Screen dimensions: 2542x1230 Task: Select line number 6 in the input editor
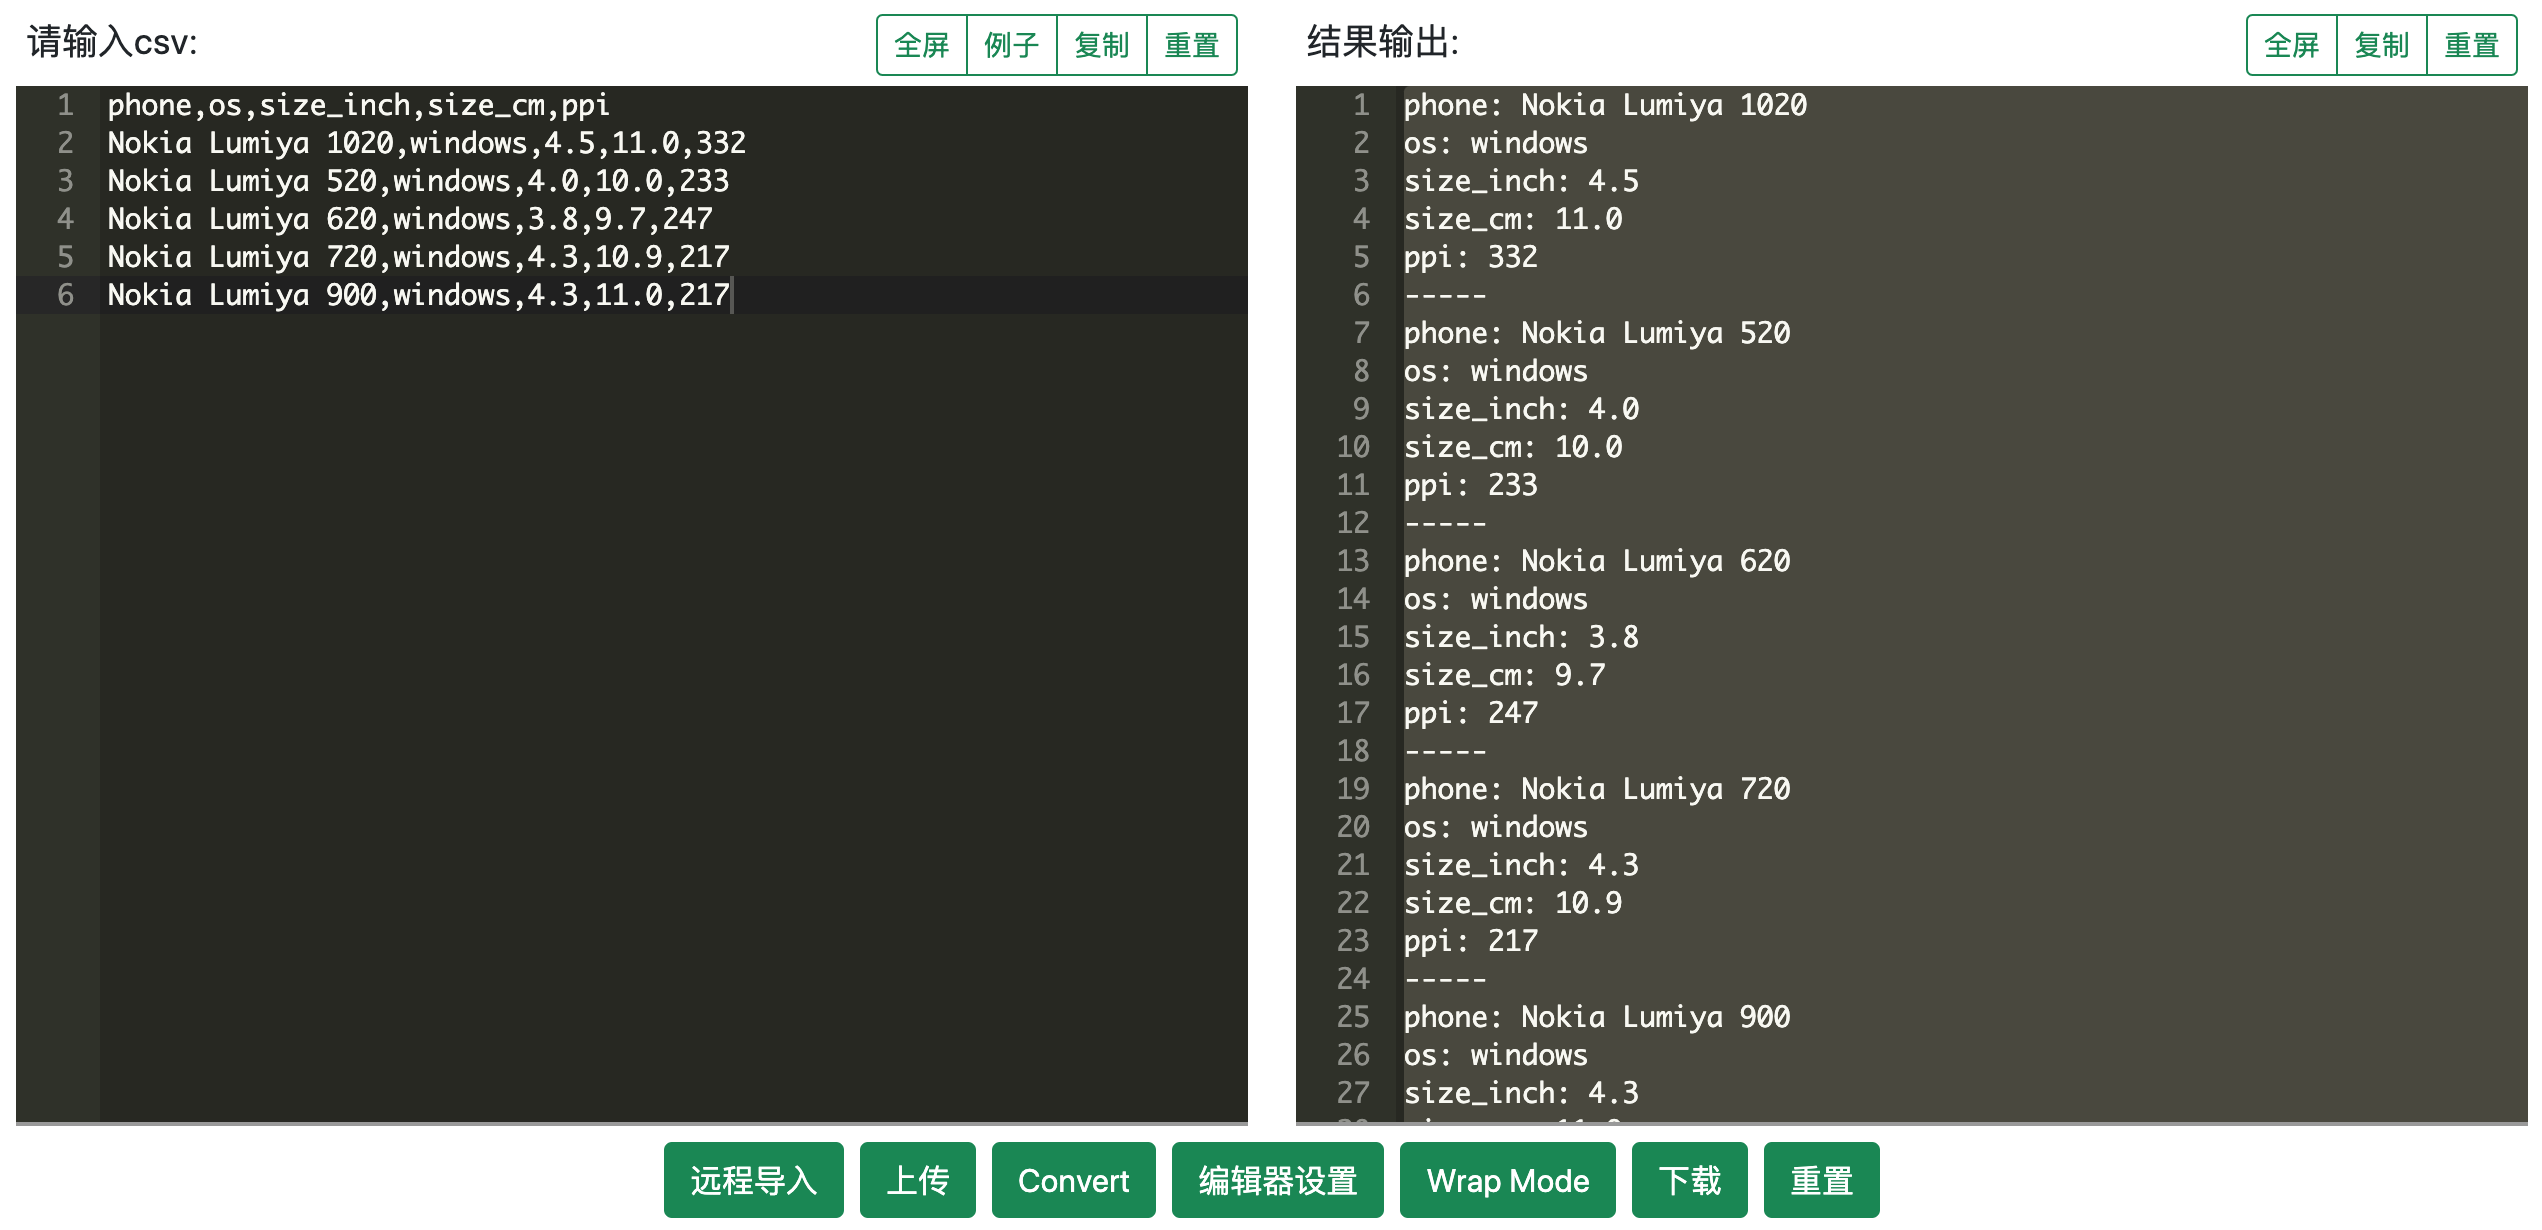pyautogui.click(x=65, y=295)
